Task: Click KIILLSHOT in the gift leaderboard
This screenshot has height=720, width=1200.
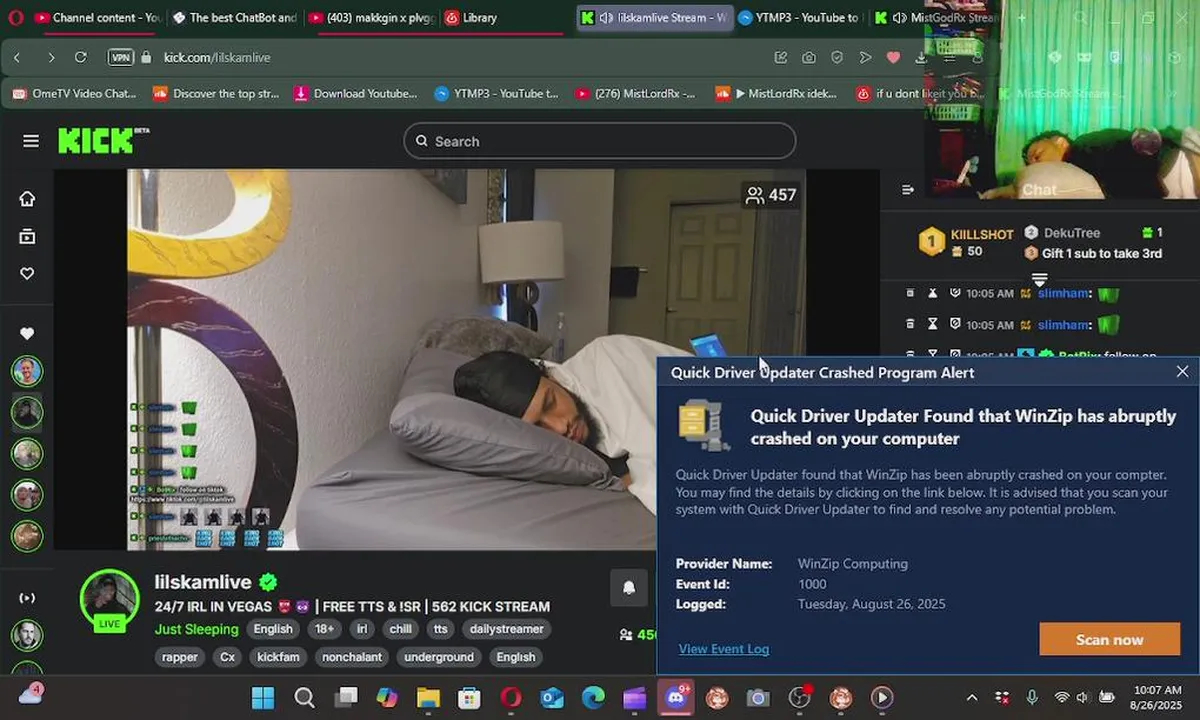Action: coord(982,234)
